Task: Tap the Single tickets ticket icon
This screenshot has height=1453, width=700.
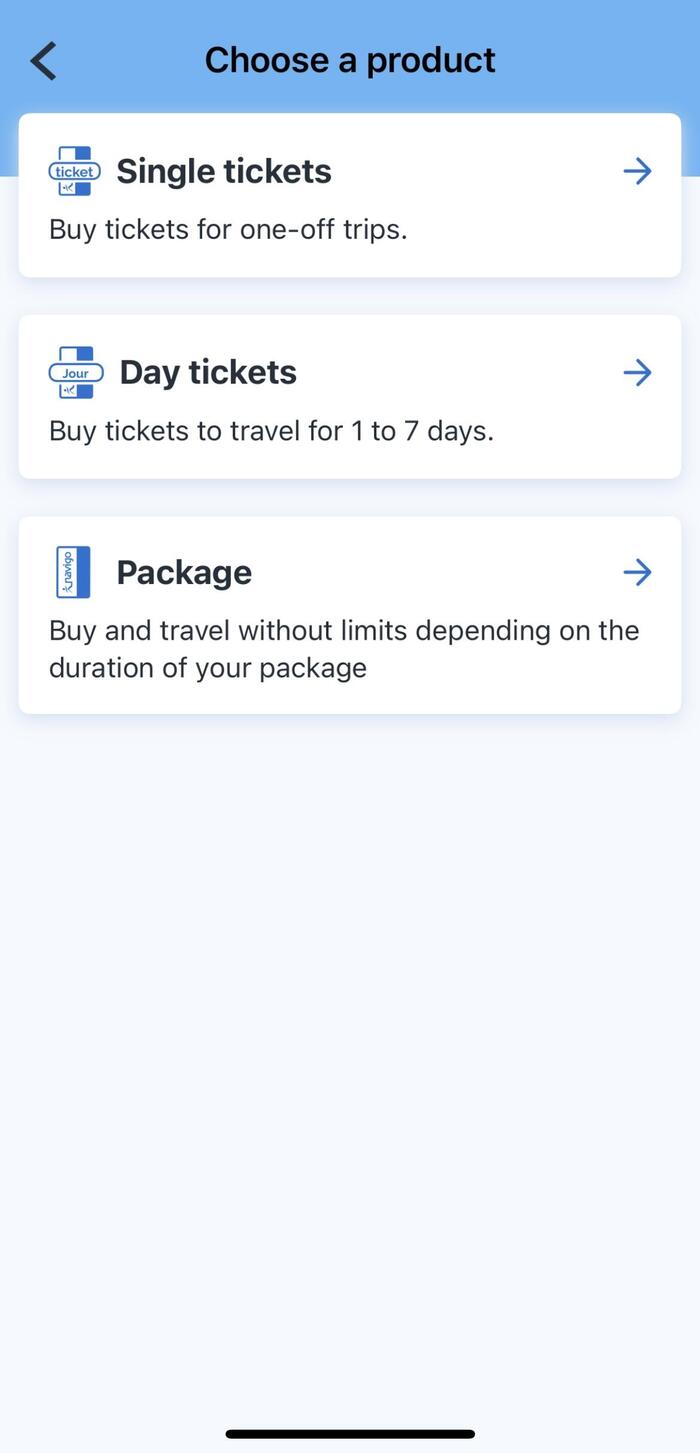Action: tap(75, 171)
